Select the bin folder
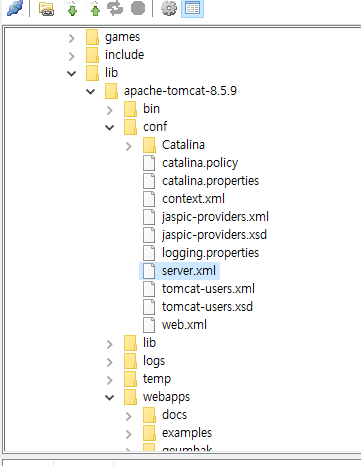 [x=151, y=109]
